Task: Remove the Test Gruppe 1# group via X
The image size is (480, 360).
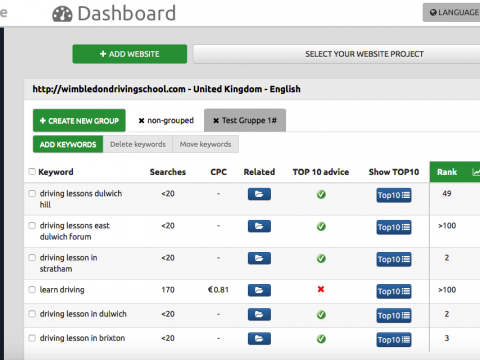Action: [x=216, y=121]
